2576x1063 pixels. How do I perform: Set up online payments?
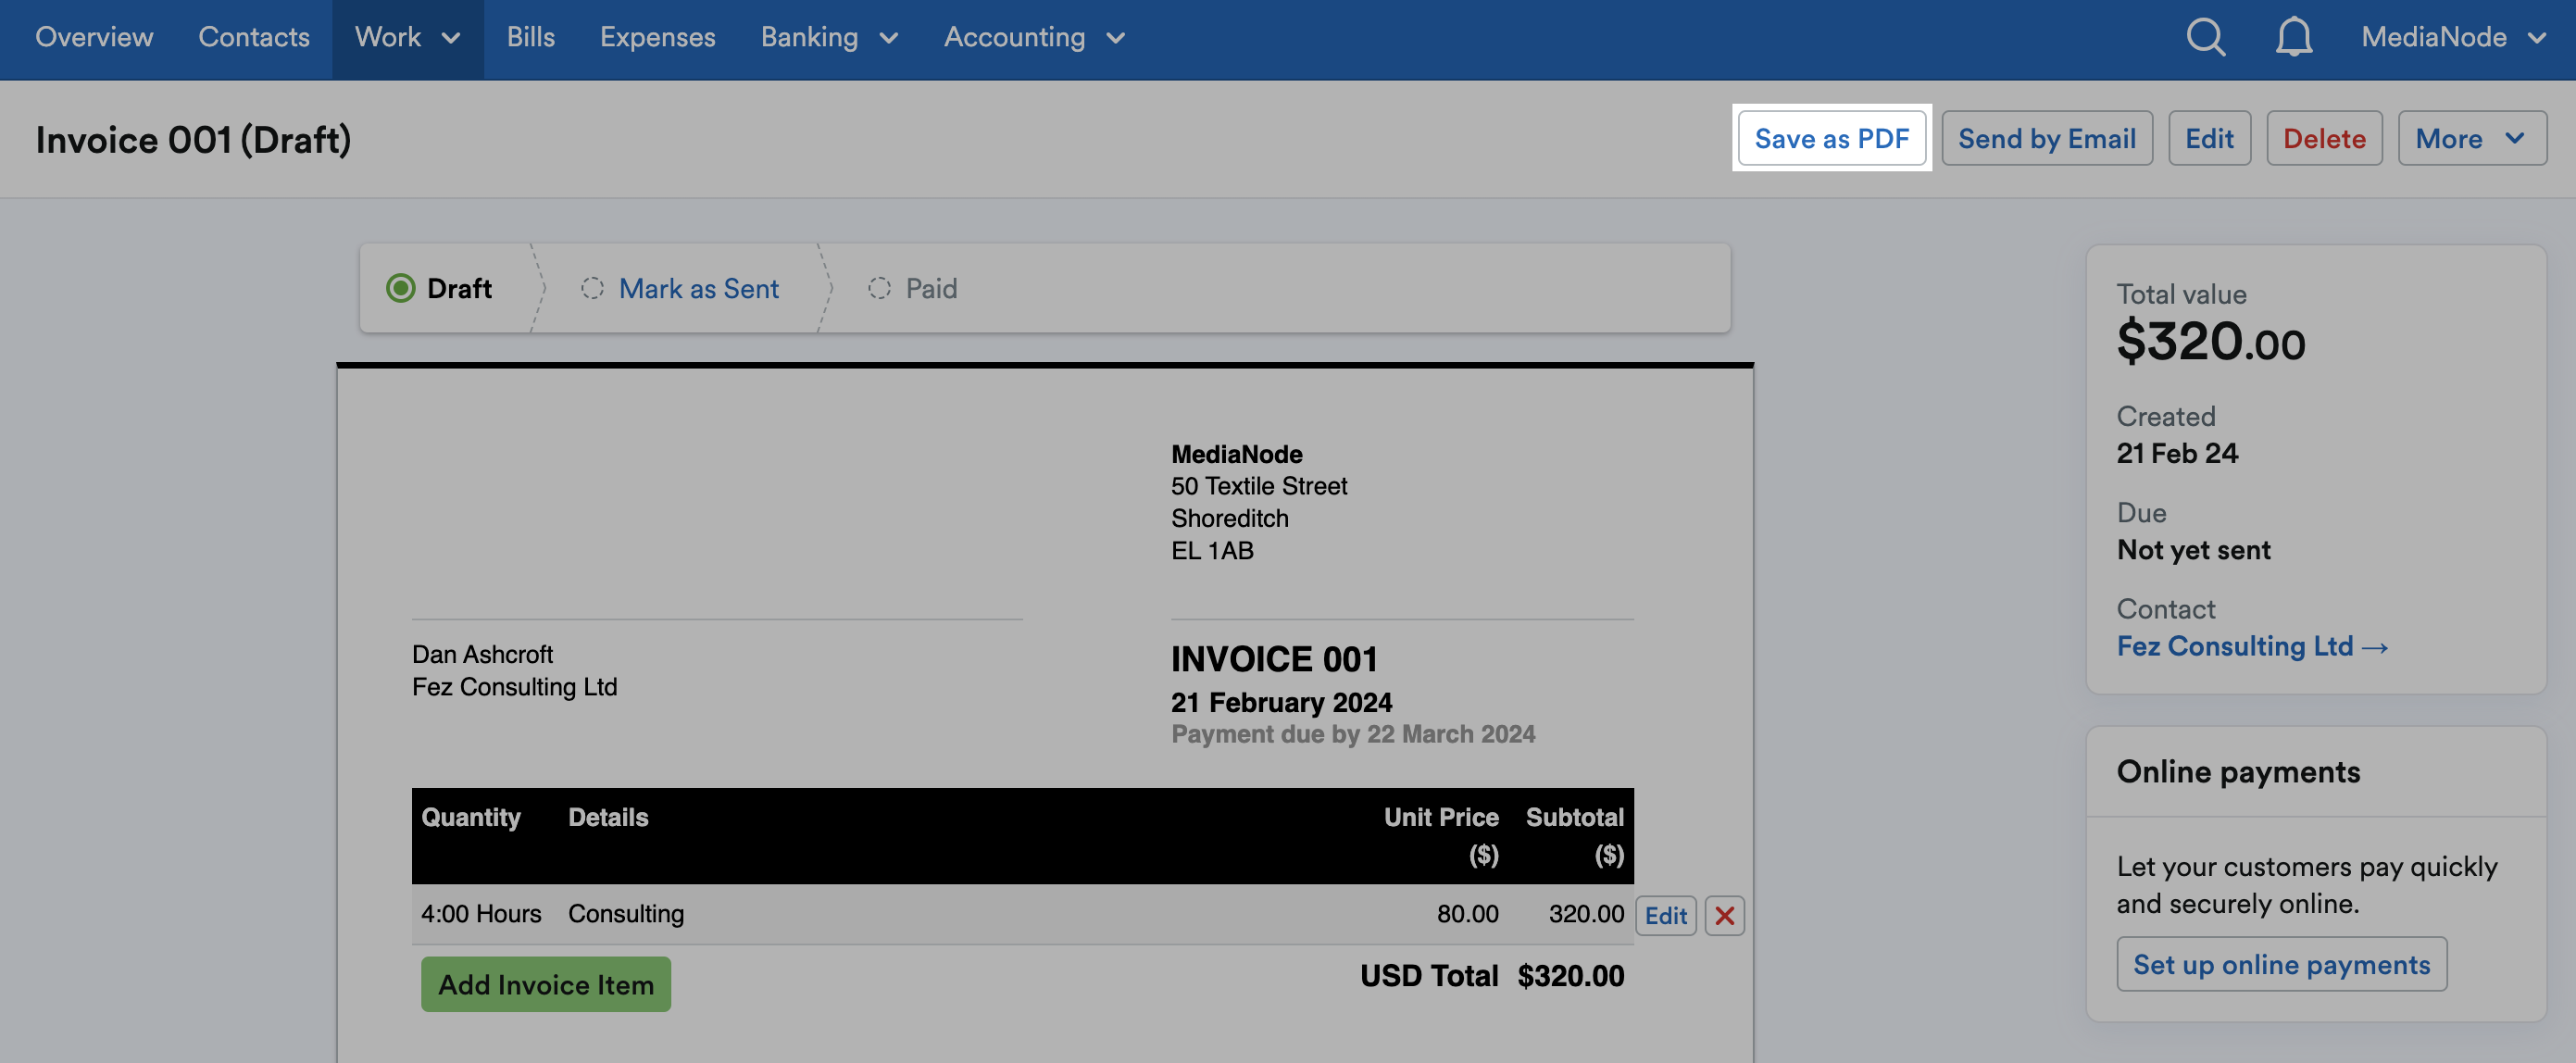point(2281,964)
